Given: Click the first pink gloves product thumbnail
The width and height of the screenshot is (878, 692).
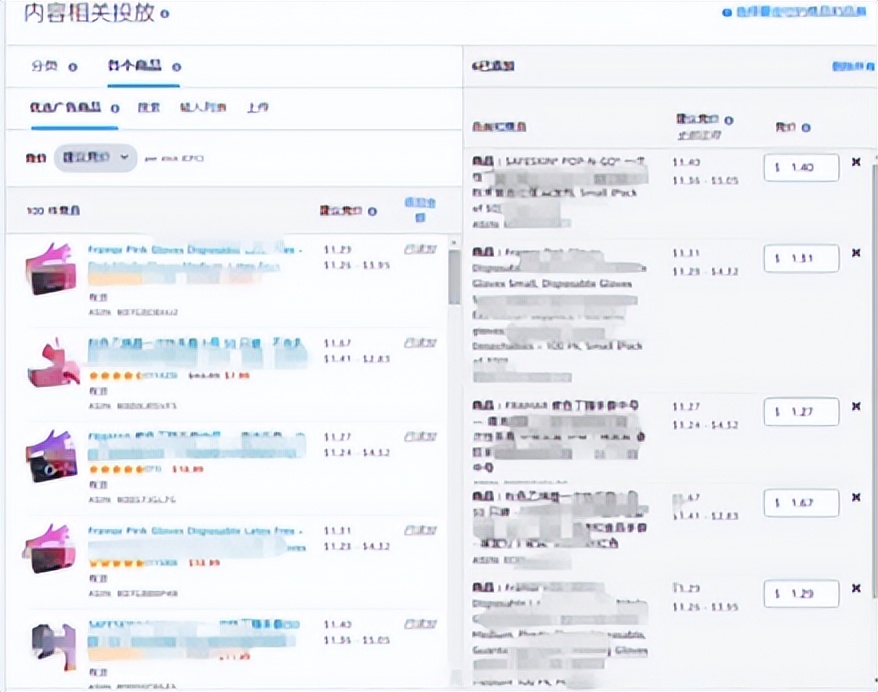Looking at the screenshot, I should pyautogui.click(x=51, y=265).
